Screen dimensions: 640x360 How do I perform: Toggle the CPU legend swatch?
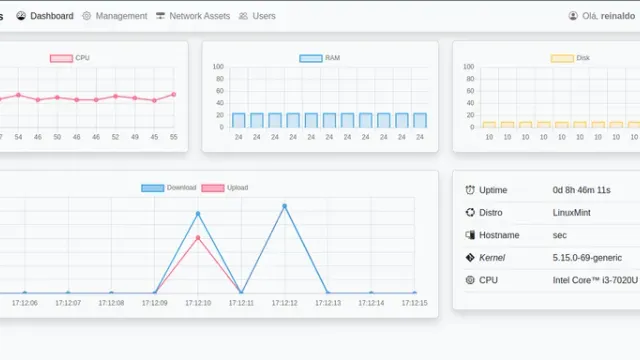coord(61,58)
